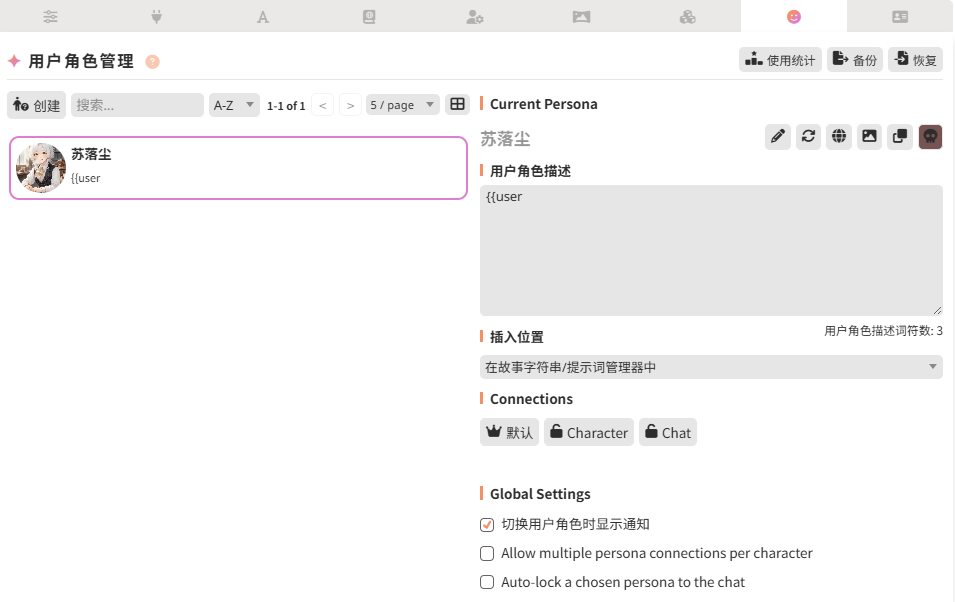The height and width of the screenshot is (602, 955).
Task: Click the pencil icon to rename persona
Action: pos(777,137)
